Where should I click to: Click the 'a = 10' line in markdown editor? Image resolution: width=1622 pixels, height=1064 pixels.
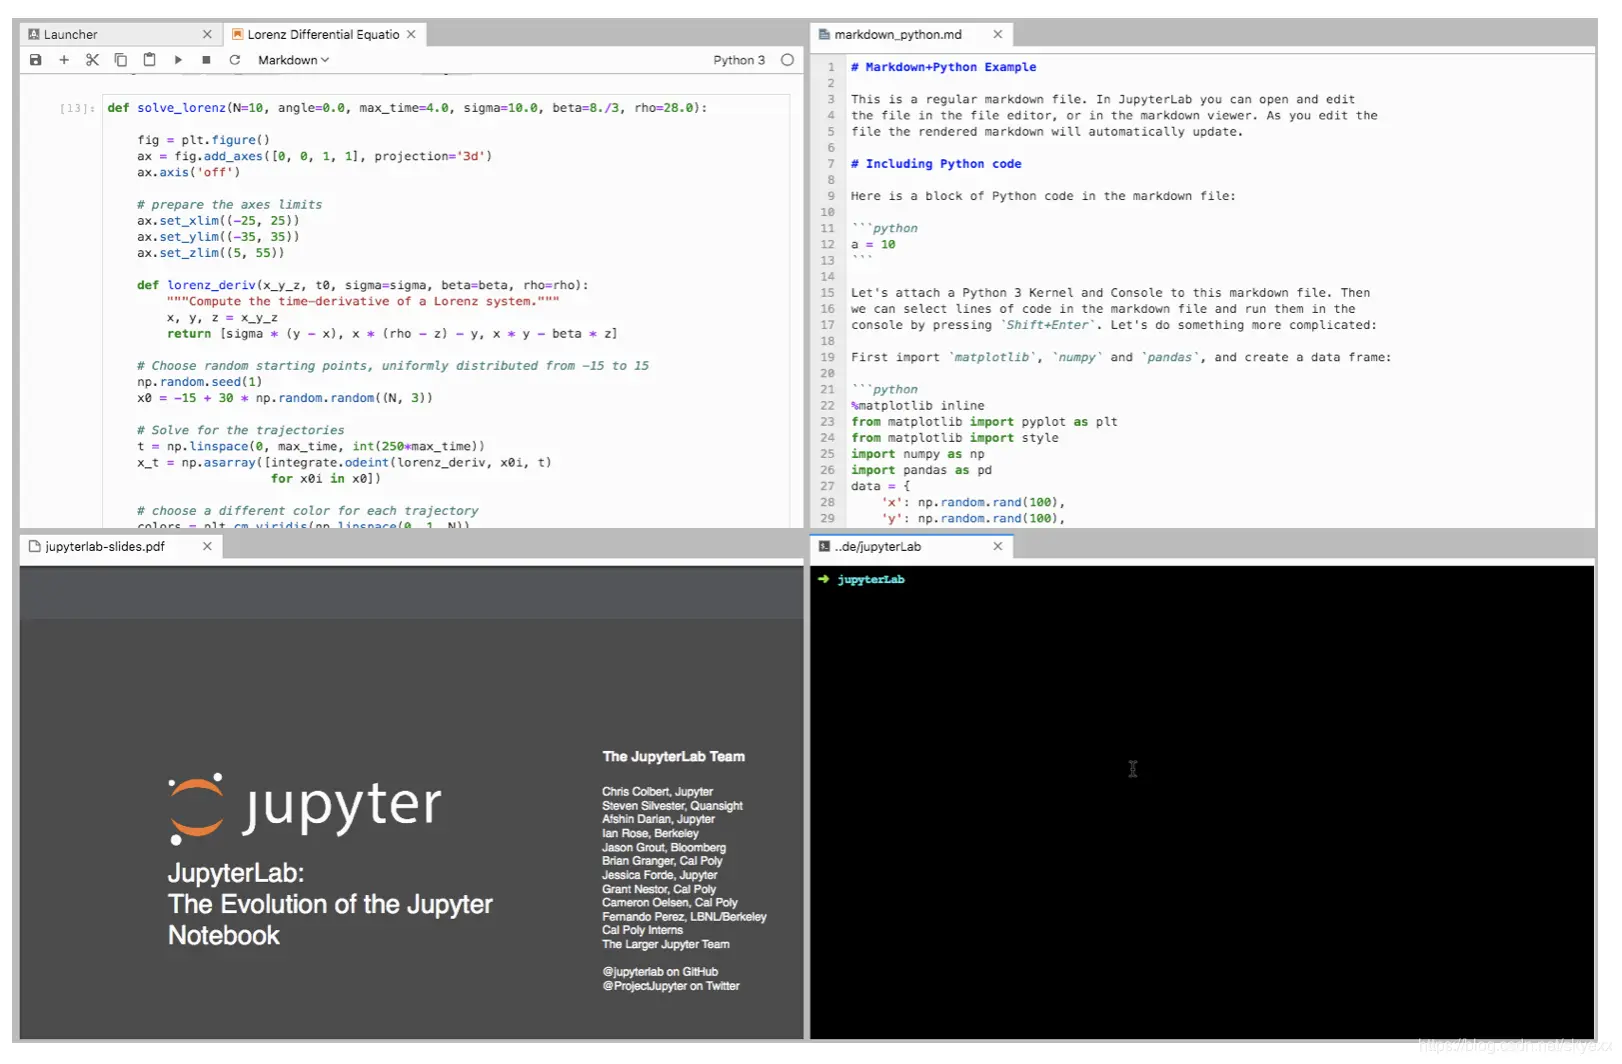874,245
